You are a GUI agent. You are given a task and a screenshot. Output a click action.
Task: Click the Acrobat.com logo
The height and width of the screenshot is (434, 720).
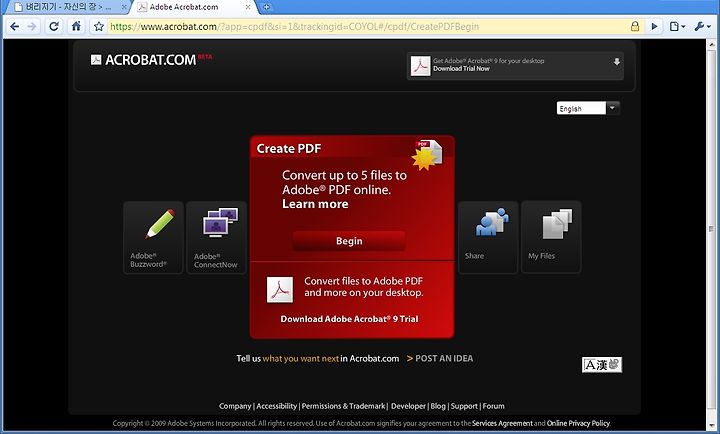151,60
